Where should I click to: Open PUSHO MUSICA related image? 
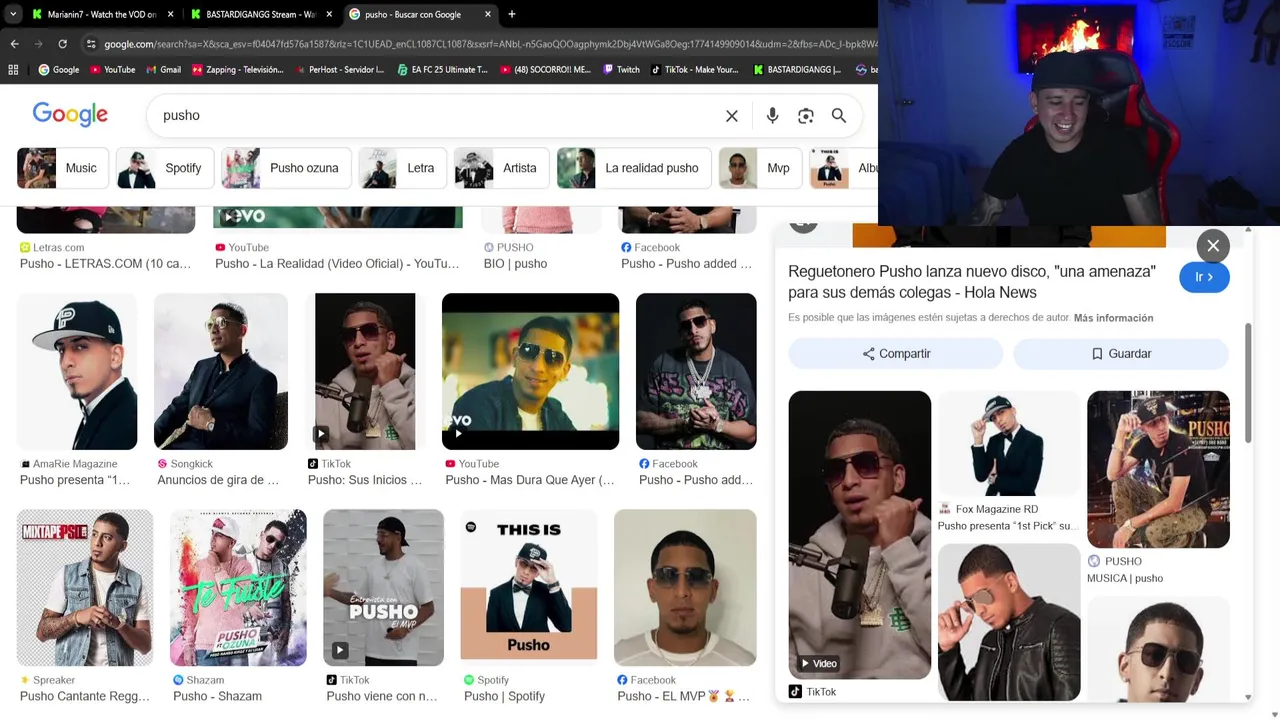click(x=1158, y=469)
